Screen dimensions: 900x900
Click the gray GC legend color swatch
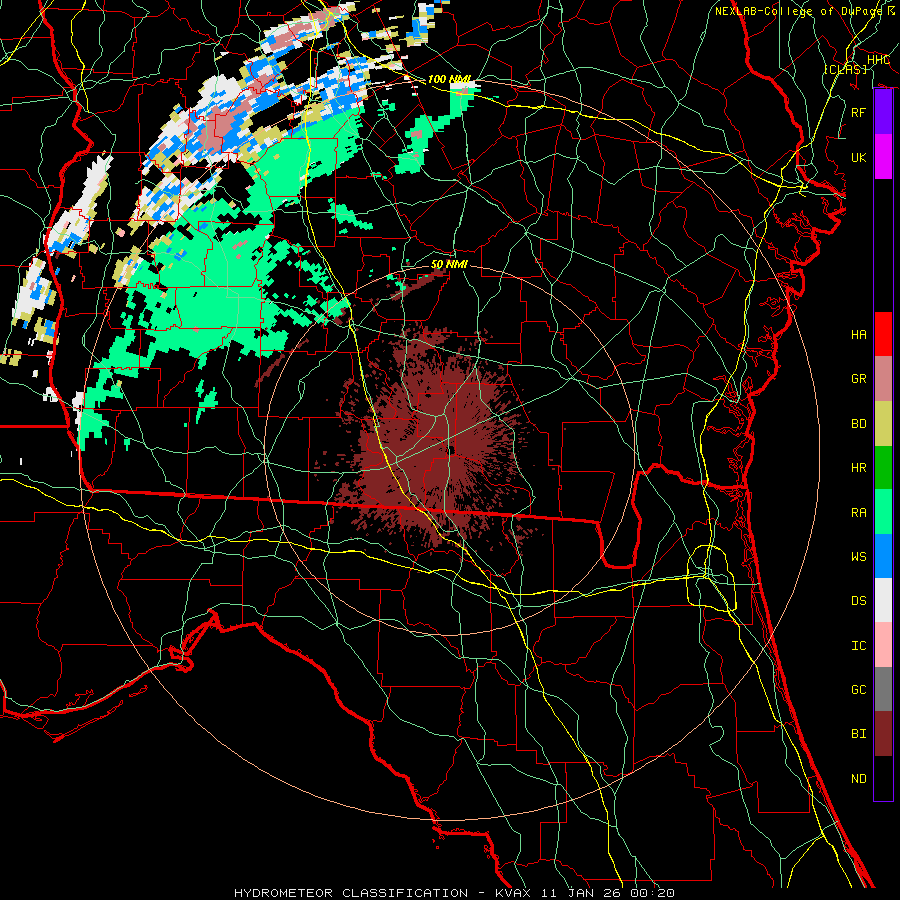pos(883,689)
